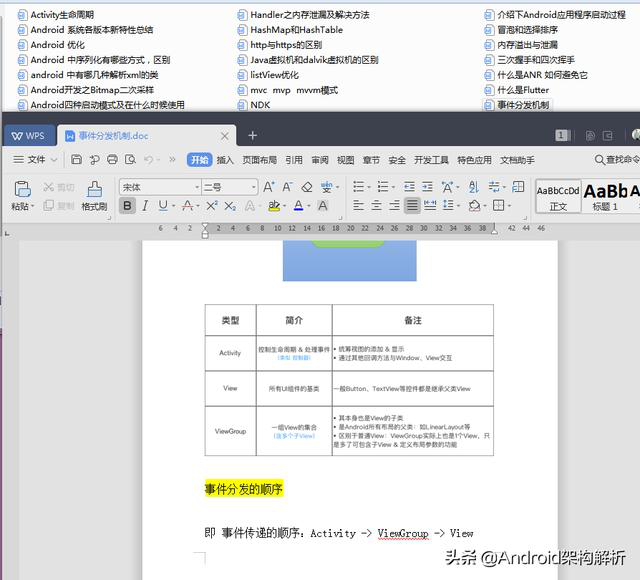This screenshot has height=580, width=640.
Task: Toggle Italic formatting
Action: point(145,206)
